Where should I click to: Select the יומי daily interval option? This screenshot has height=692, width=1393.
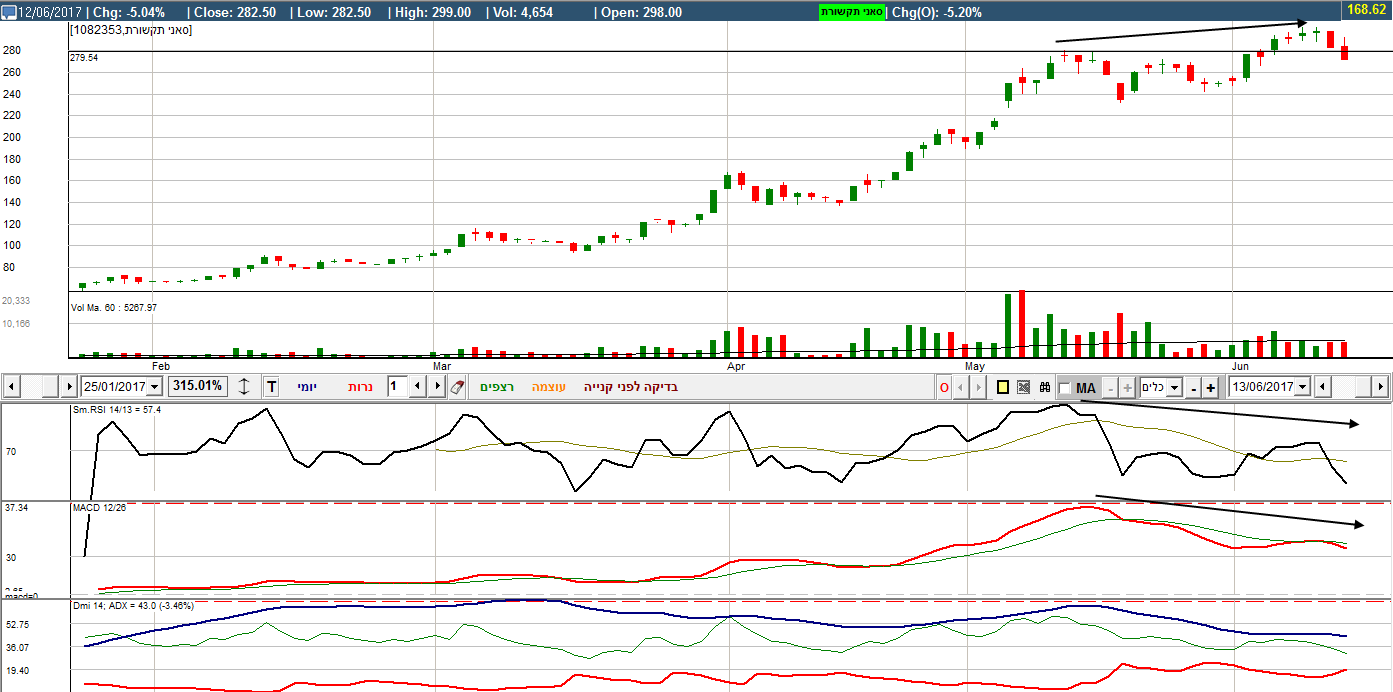click(x=306, y=387)
